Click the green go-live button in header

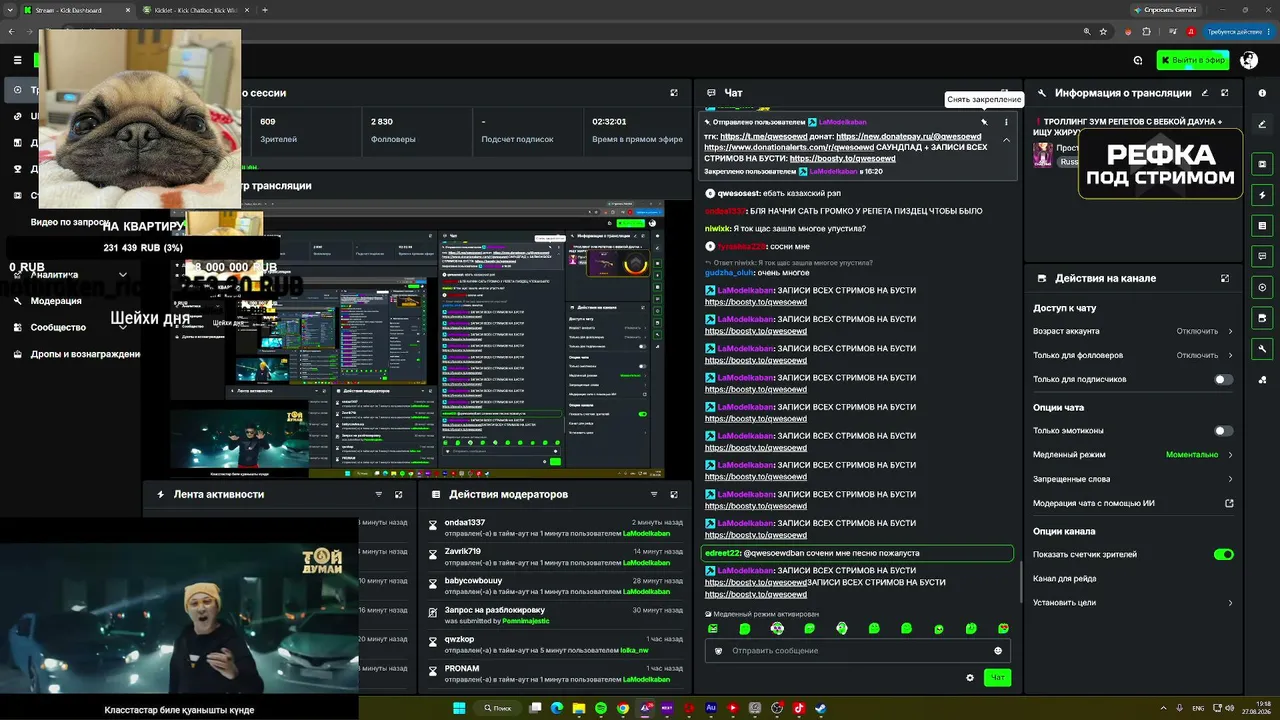(x=1193, y=60)
